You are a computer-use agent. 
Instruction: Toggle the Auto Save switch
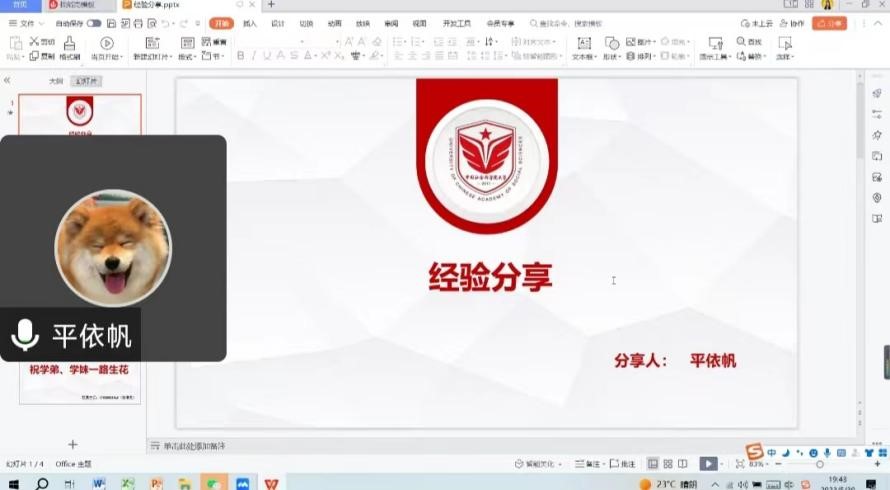pyautogui.click(x=94, y=23)
